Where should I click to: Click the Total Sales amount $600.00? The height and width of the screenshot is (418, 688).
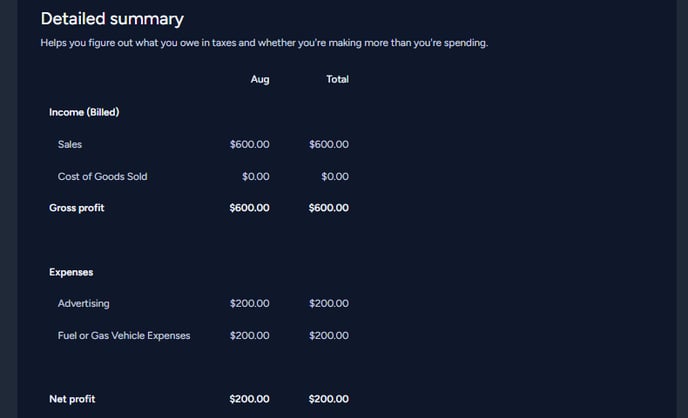coord(329,144)
